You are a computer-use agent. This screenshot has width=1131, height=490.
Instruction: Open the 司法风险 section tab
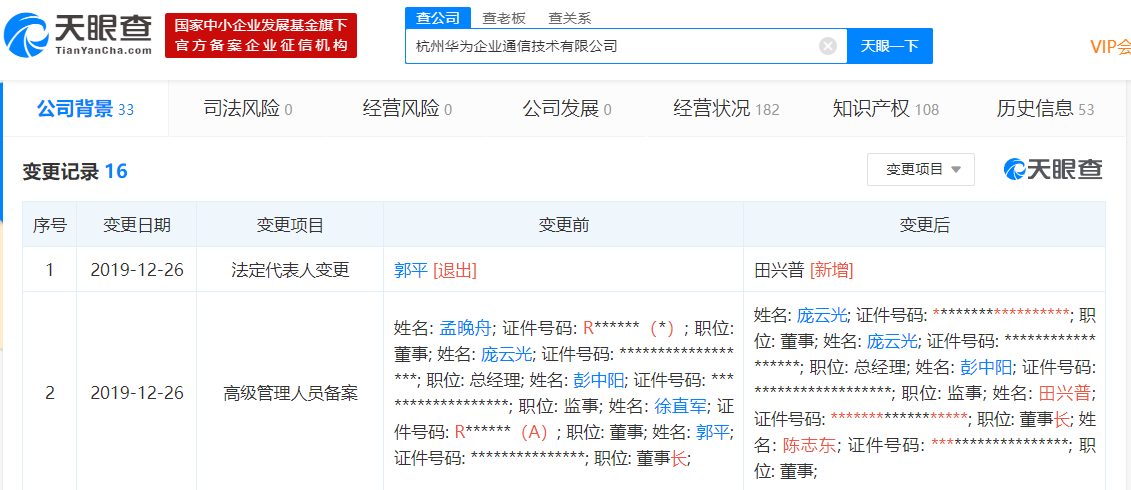pos(248,109)
